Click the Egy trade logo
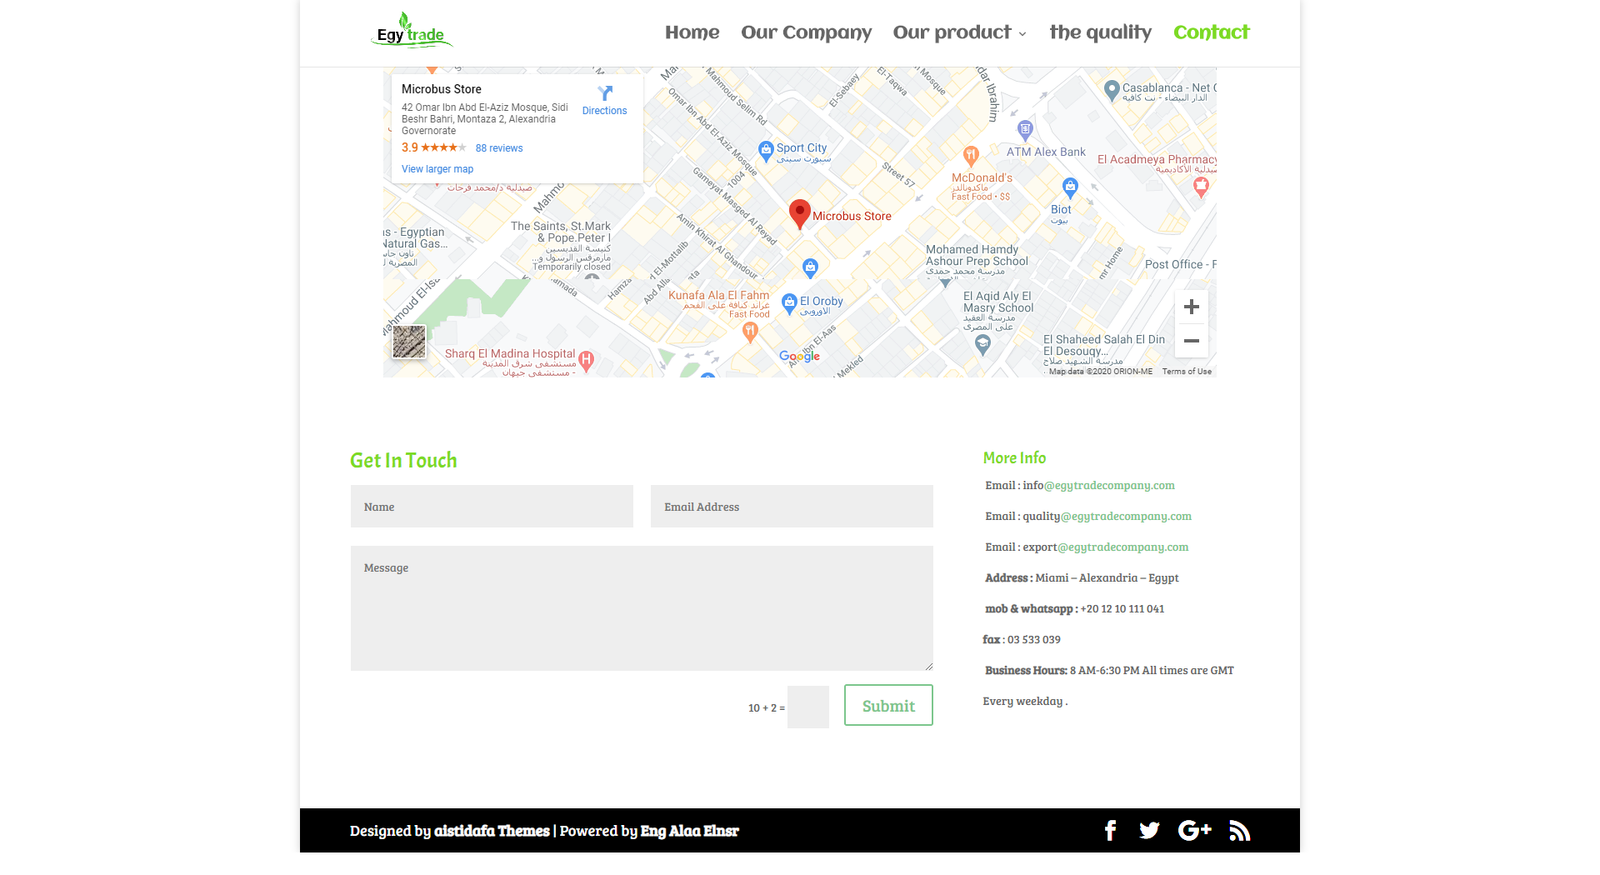This screenshot has height=875, width=1600. coord(411,32)
